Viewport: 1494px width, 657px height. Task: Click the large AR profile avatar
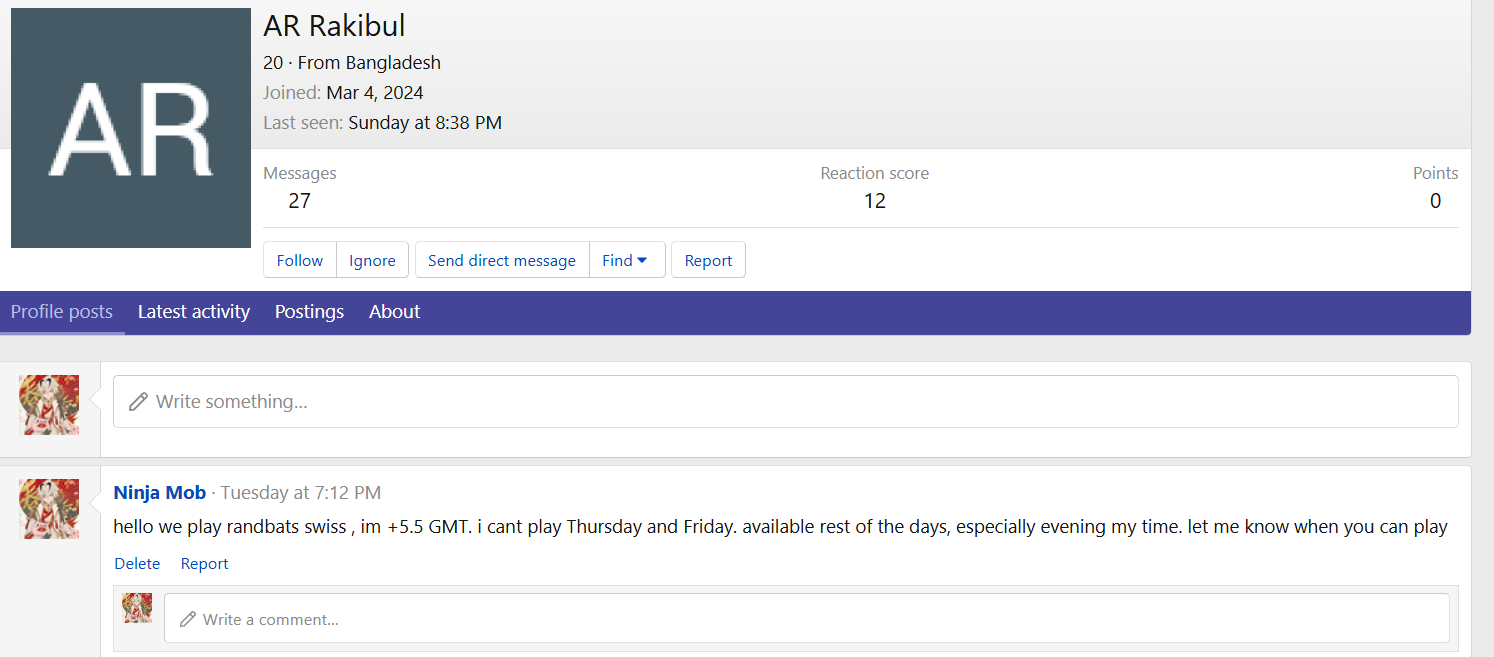tap(130, 128)
